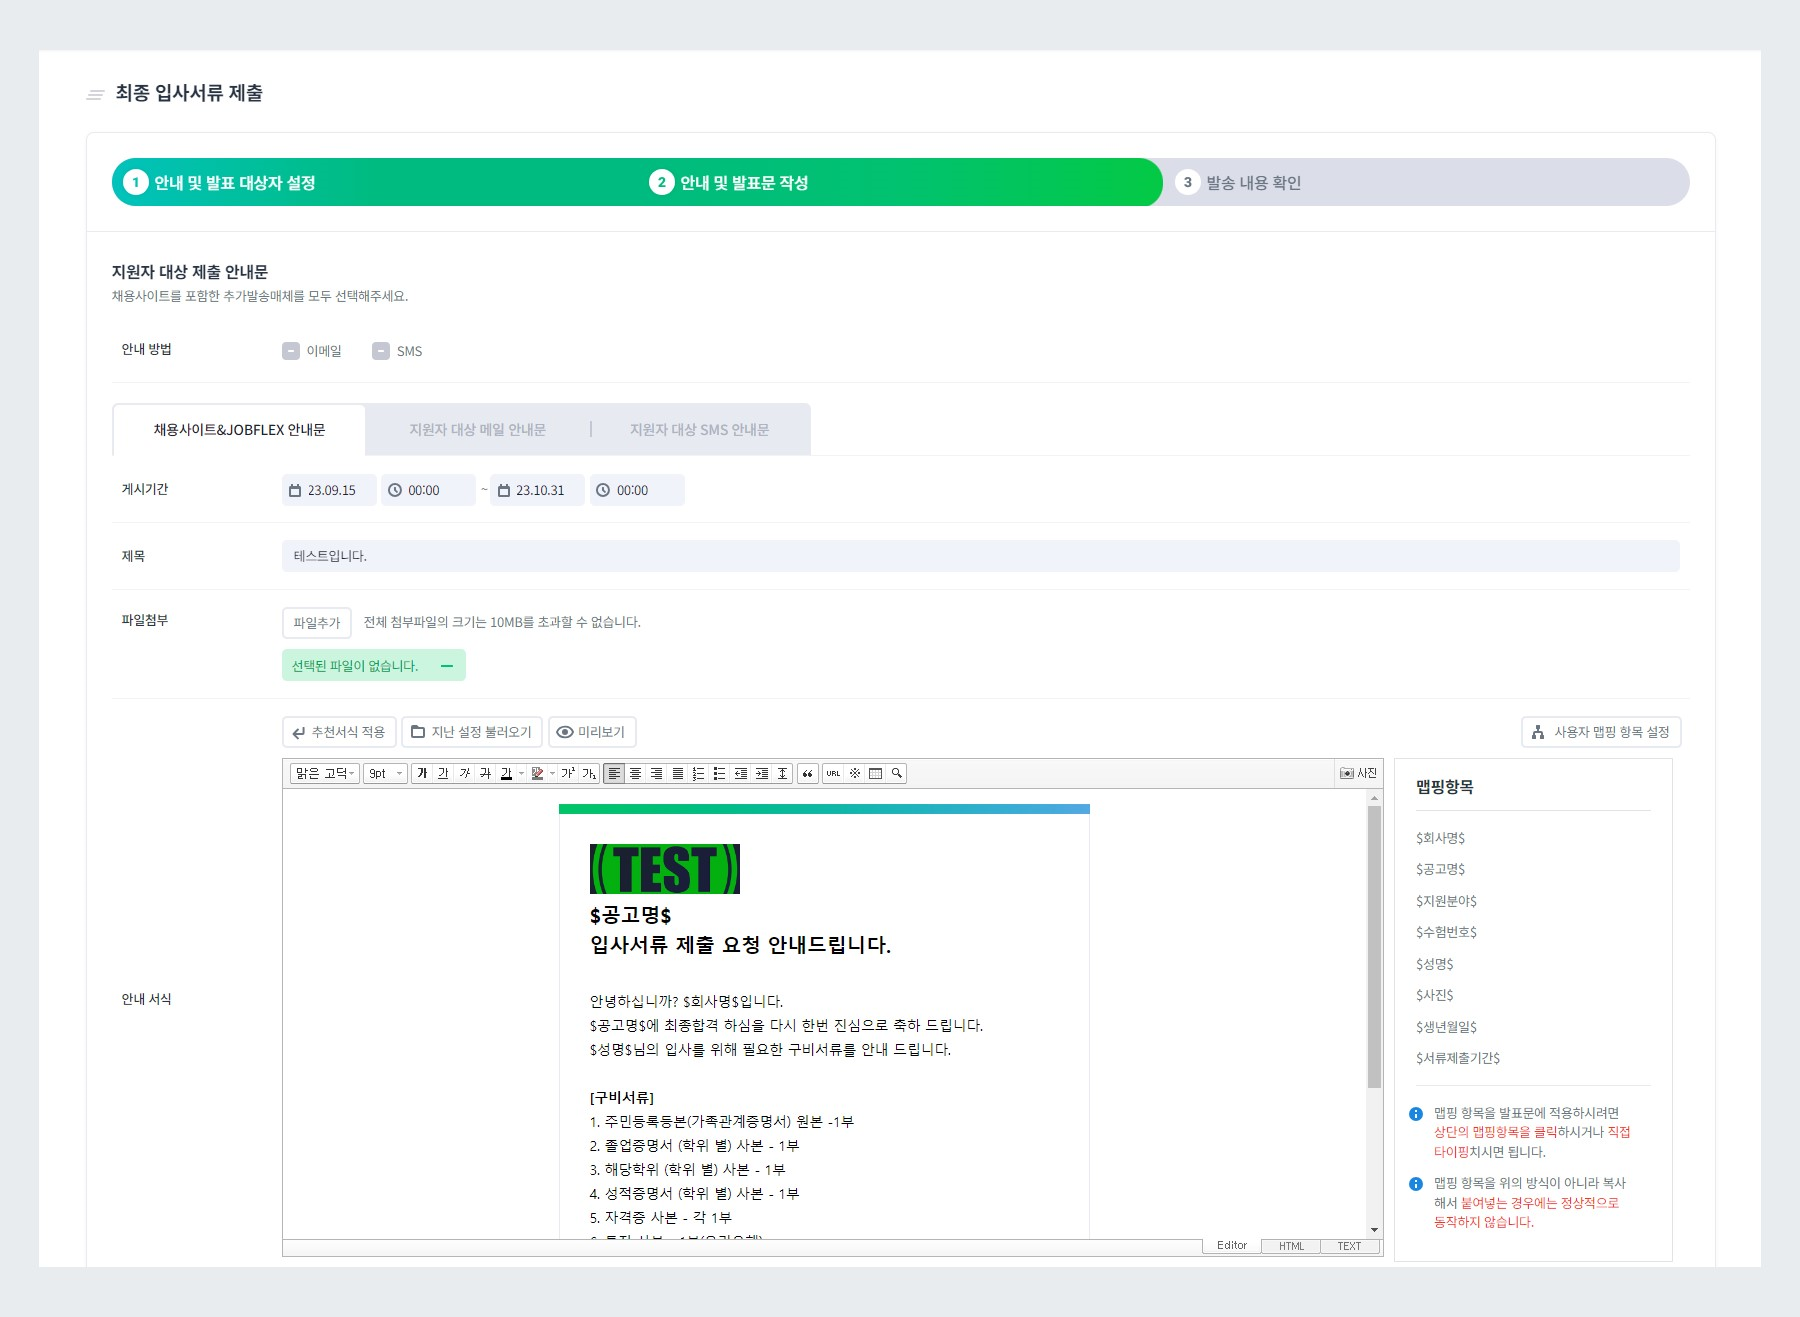Toggle highlight color with the pen icon

pos(537,772)
